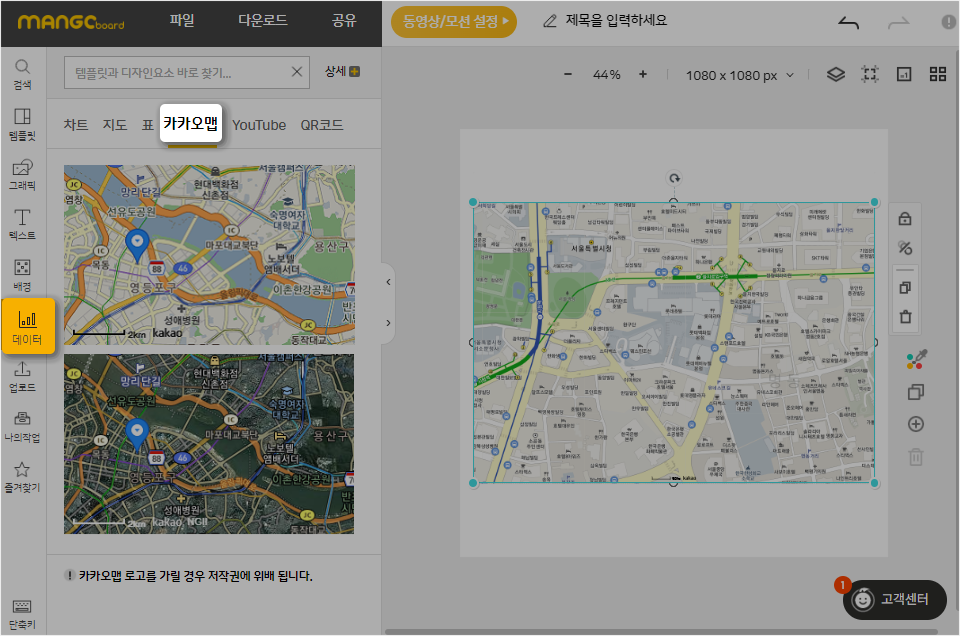
Task: Open the 검색 search sidebar panel
Action: coord(23,74)
